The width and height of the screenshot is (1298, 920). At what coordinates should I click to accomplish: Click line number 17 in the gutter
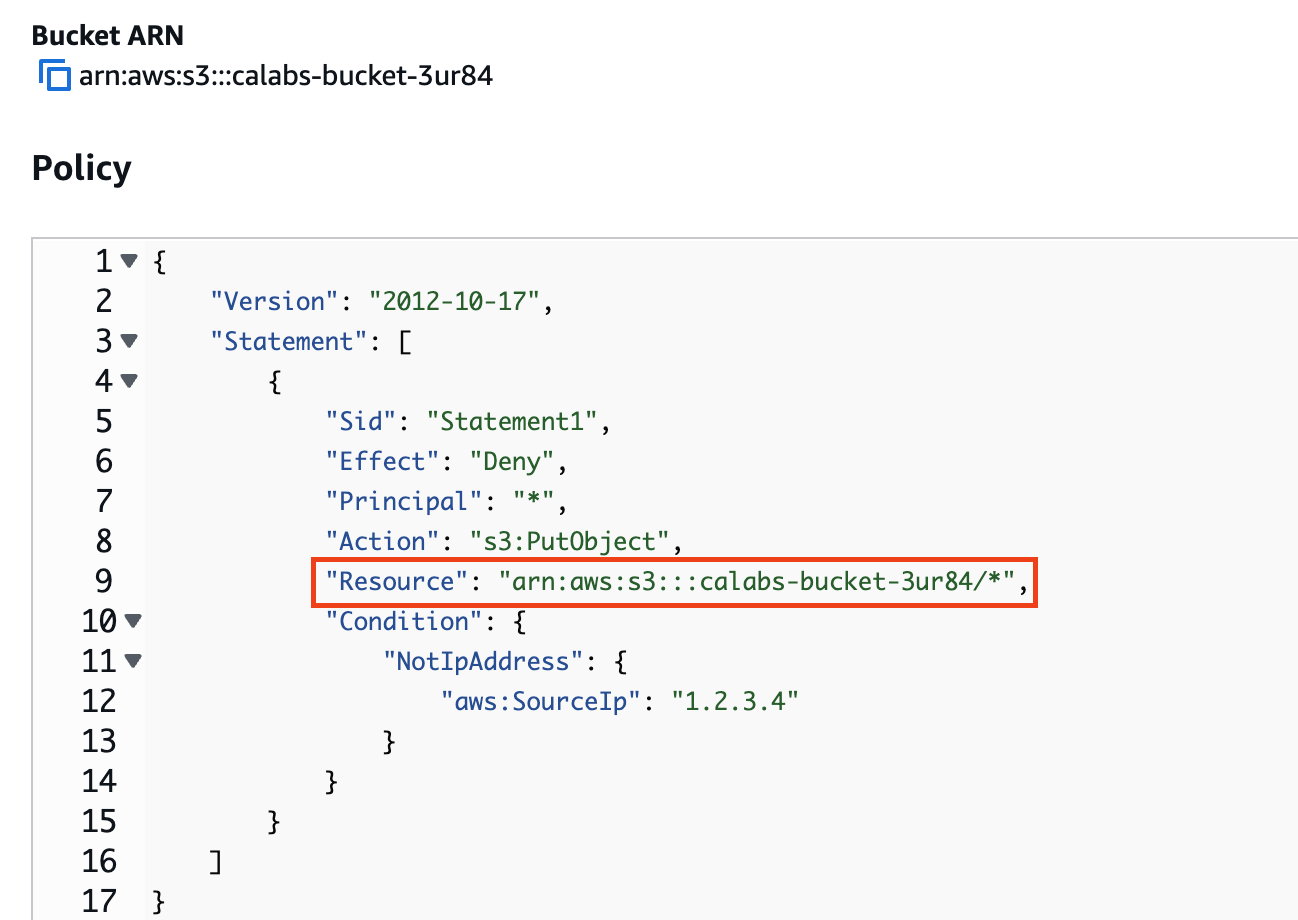[x=97, y=901]
